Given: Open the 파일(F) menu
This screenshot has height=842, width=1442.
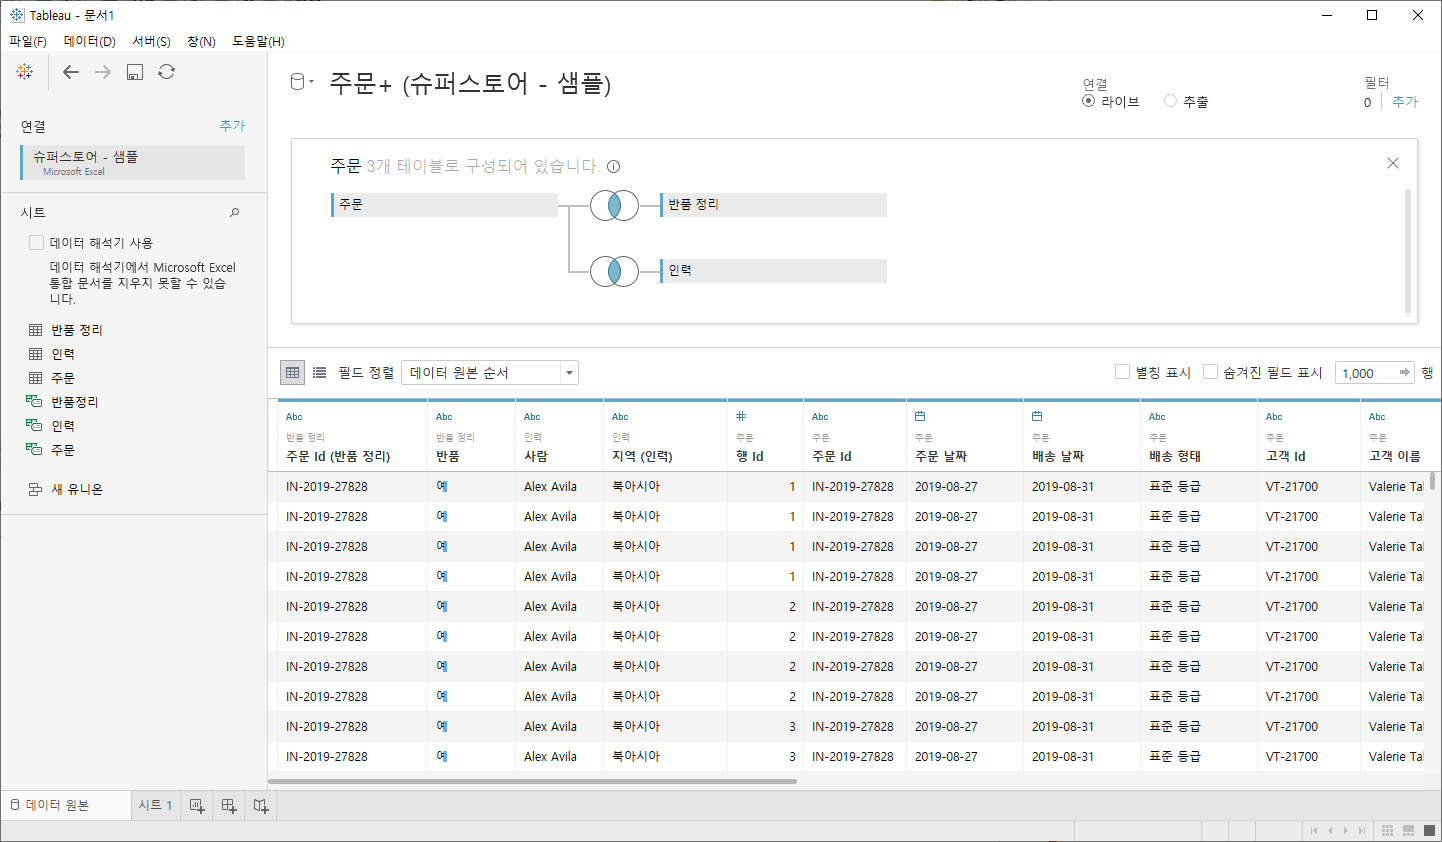Looking at the screenshot, I should (x=28, y=41).
